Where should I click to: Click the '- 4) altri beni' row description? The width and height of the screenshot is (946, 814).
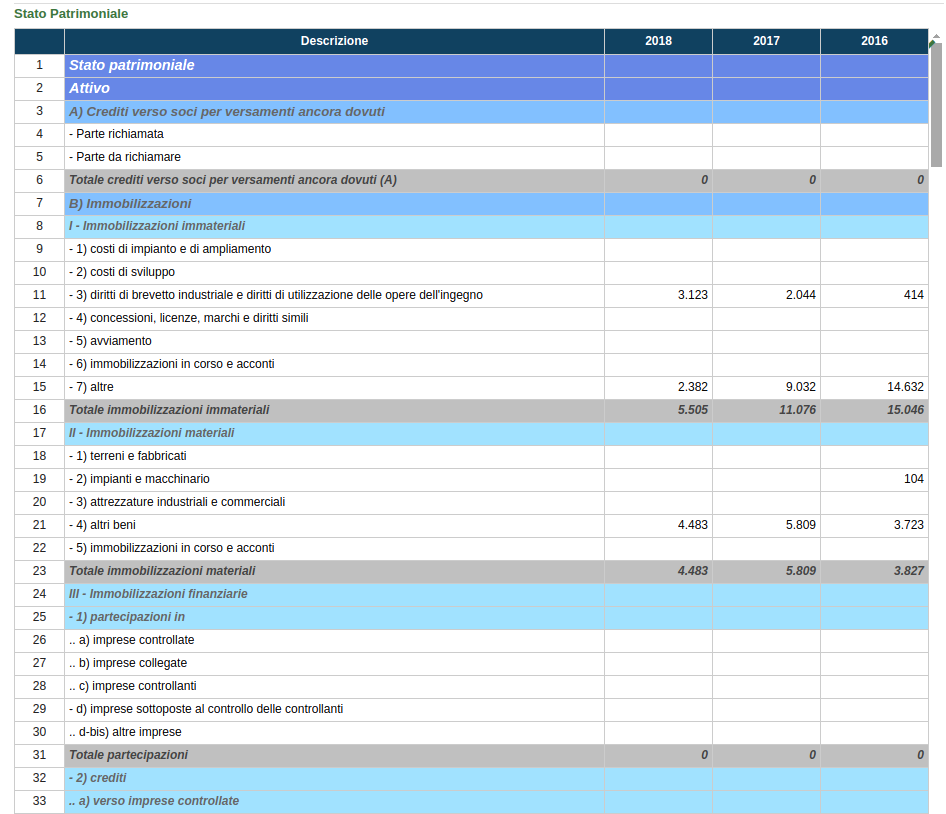(102, 525)
